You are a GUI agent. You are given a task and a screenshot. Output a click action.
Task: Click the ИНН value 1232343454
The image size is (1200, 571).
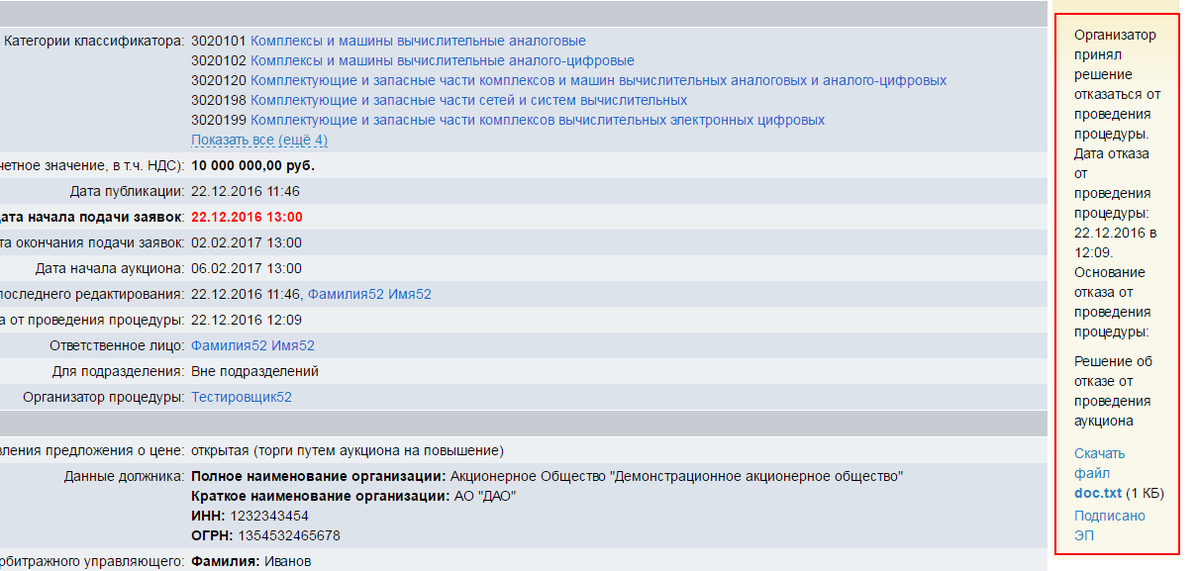tap(269, 516)
